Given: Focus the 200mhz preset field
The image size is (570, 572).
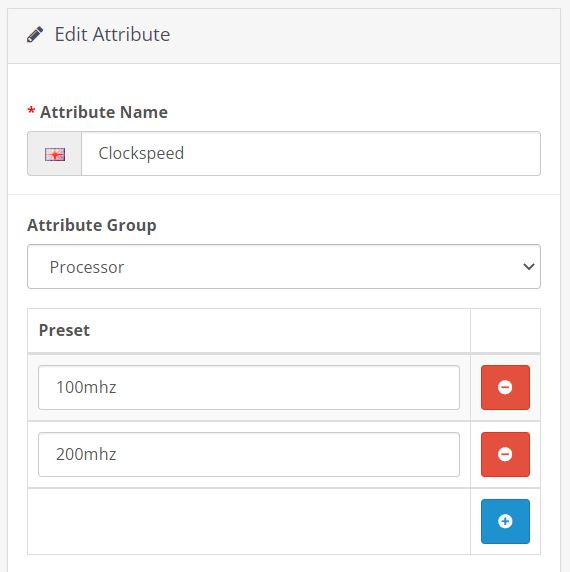Looking at the screenshot, I should pos(249,454).
